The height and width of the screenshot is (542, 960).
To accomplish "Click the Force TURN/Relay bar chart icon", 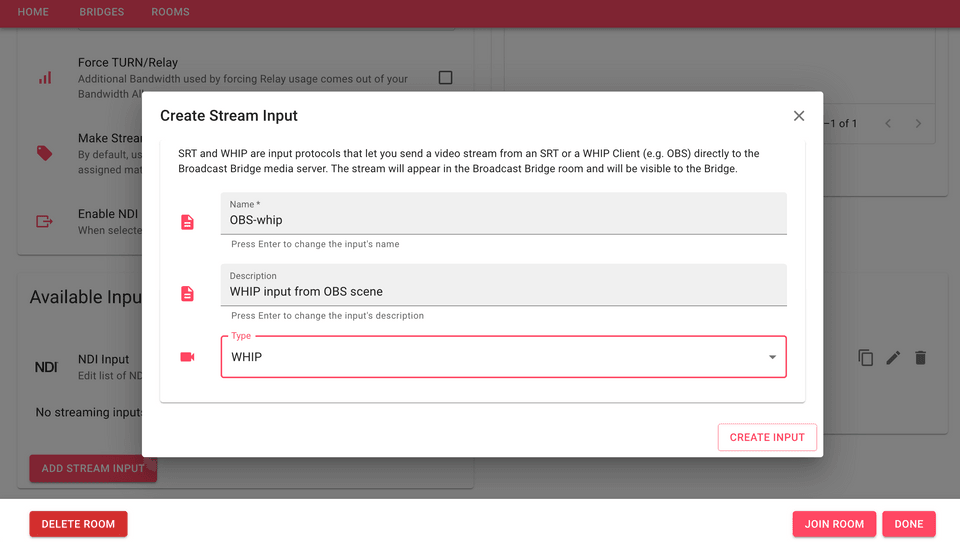I will pos(45,78).
